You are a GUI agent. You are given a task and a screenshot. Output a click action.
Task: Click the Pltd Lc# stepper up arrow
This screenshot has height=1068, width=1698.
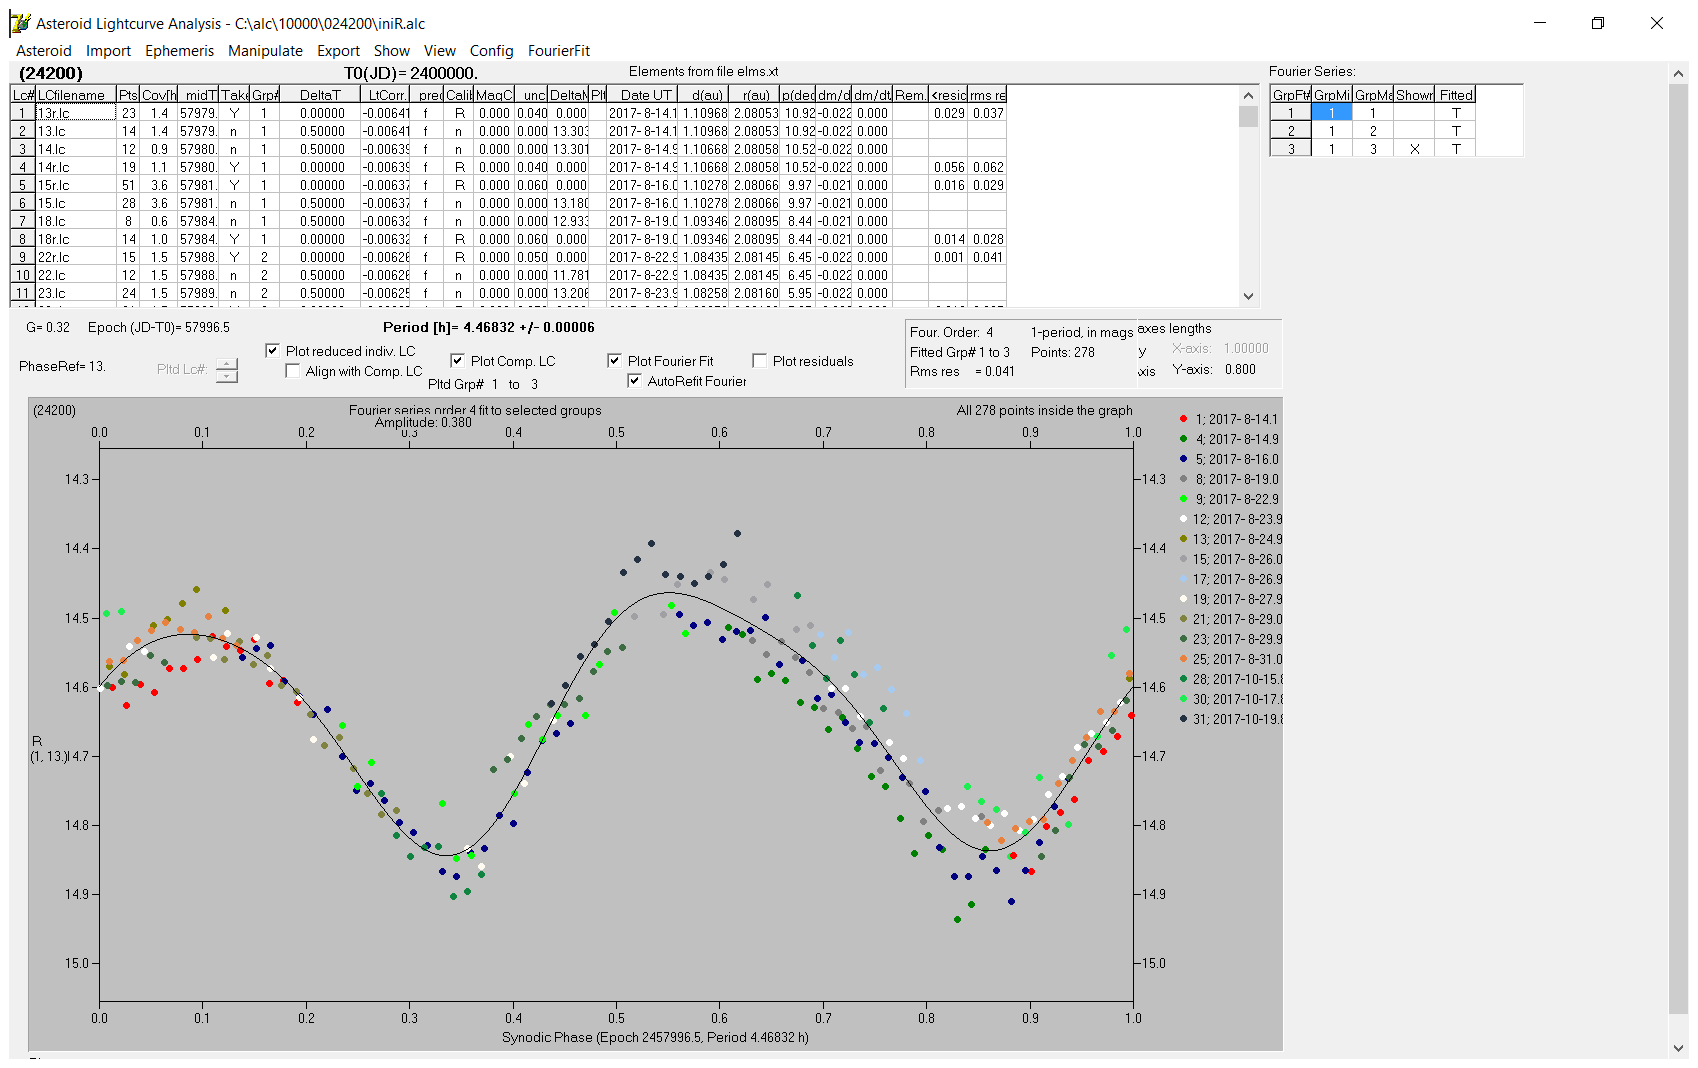tap(227, 364)
